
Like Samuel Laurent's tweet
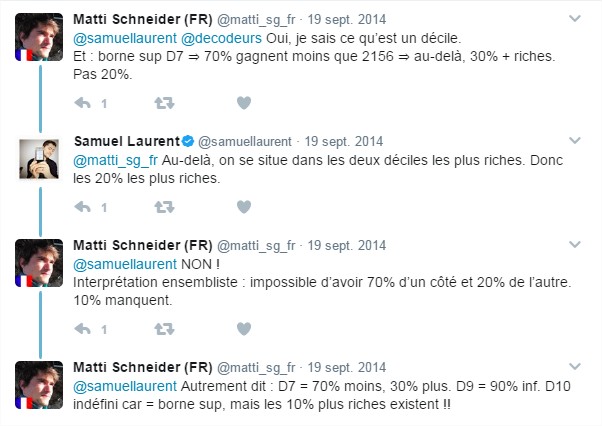(x=244, y=207)
